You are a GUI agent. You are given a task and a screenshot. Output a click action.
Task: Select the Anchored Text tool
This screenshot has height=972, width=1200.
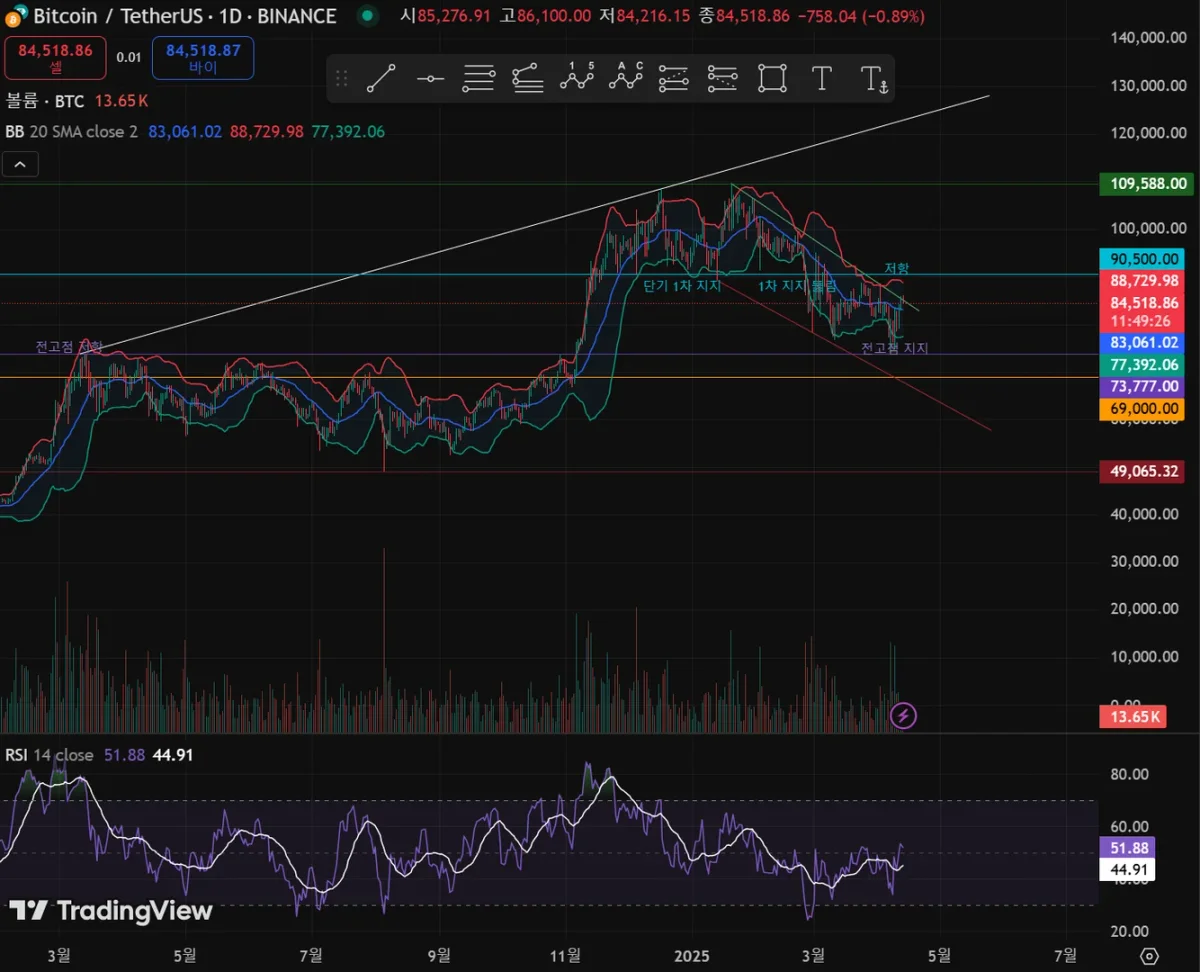coord(872,79)
